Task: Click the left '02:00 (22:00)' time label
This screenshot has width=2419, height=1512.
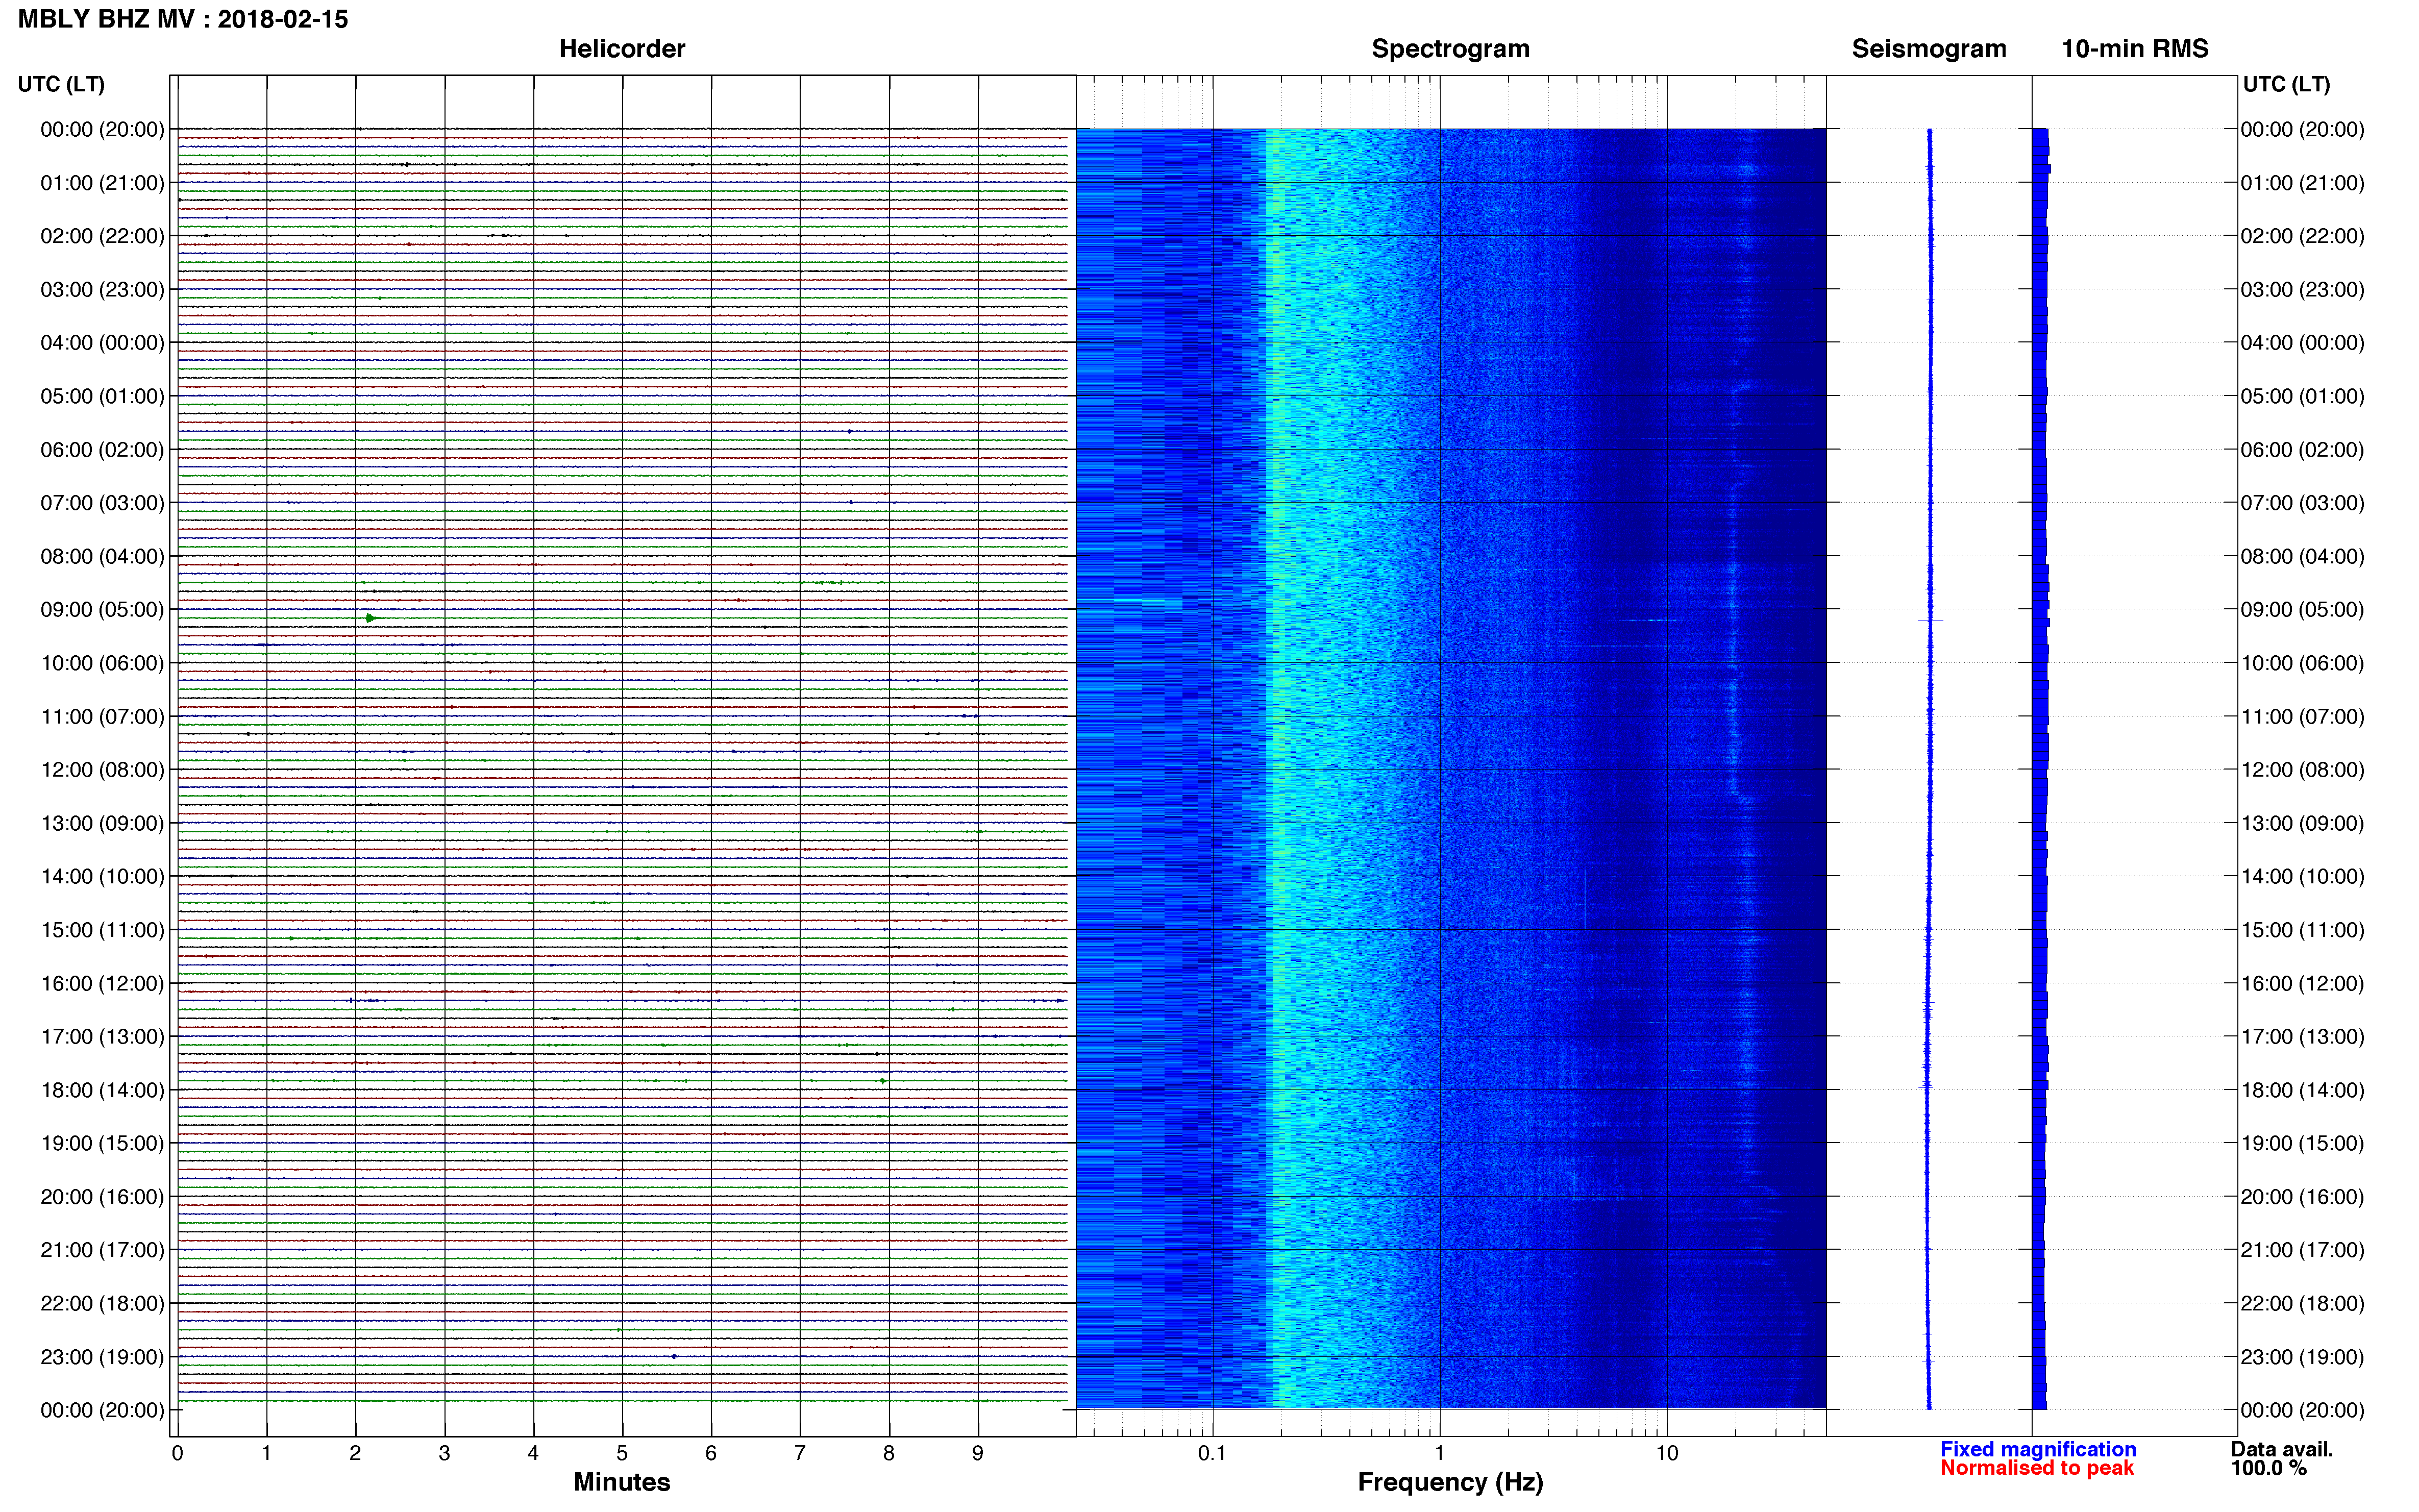Action: pyautogui.click(x=102, y=236)
